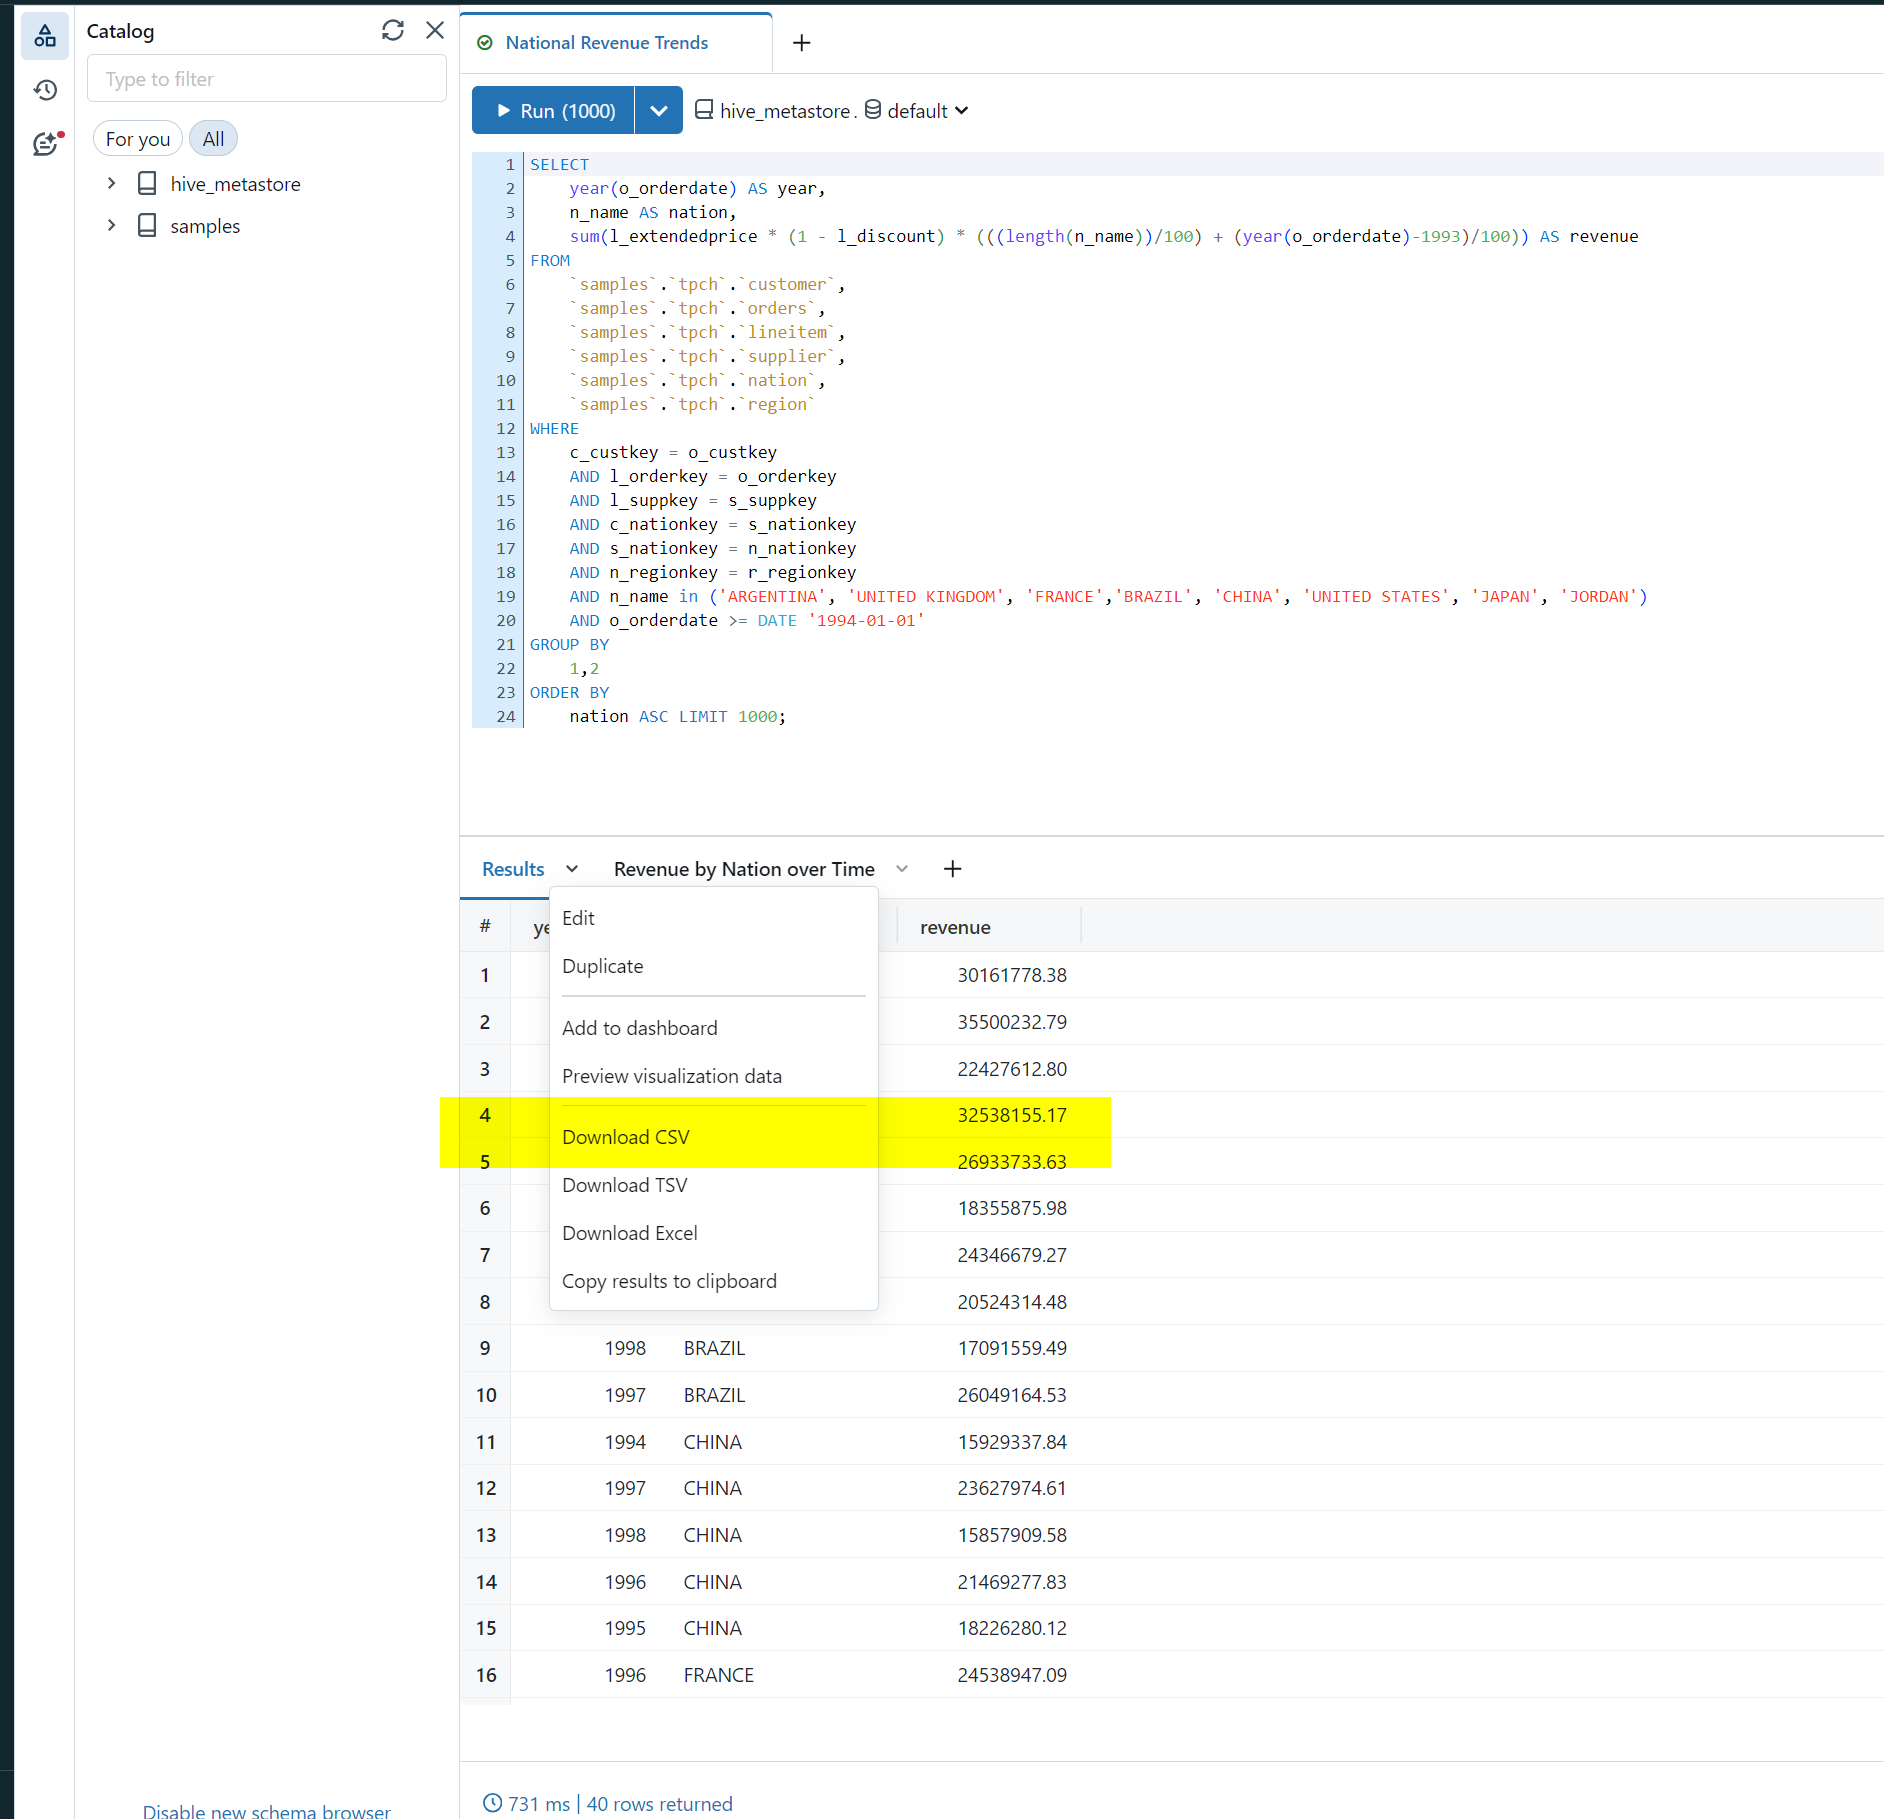Close the Catalog panel
The image size is (1884, 1819).
(x=435, y=31)
